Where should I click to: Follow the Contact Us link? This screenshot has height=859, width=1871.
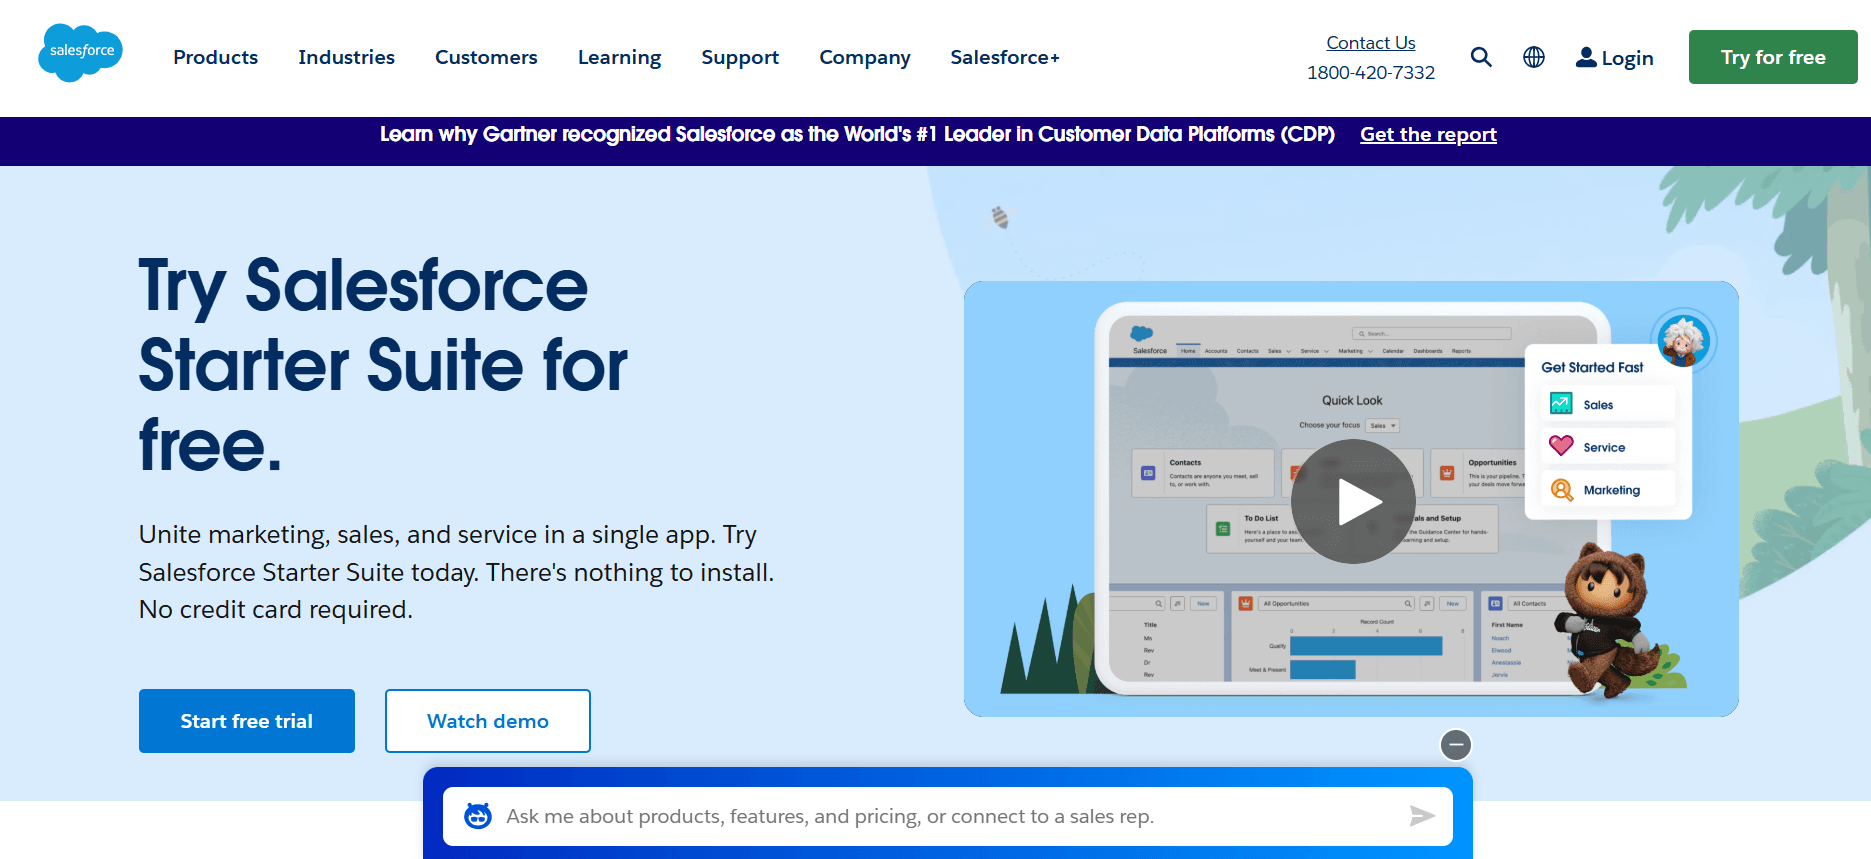click(x=1370, y=43)
